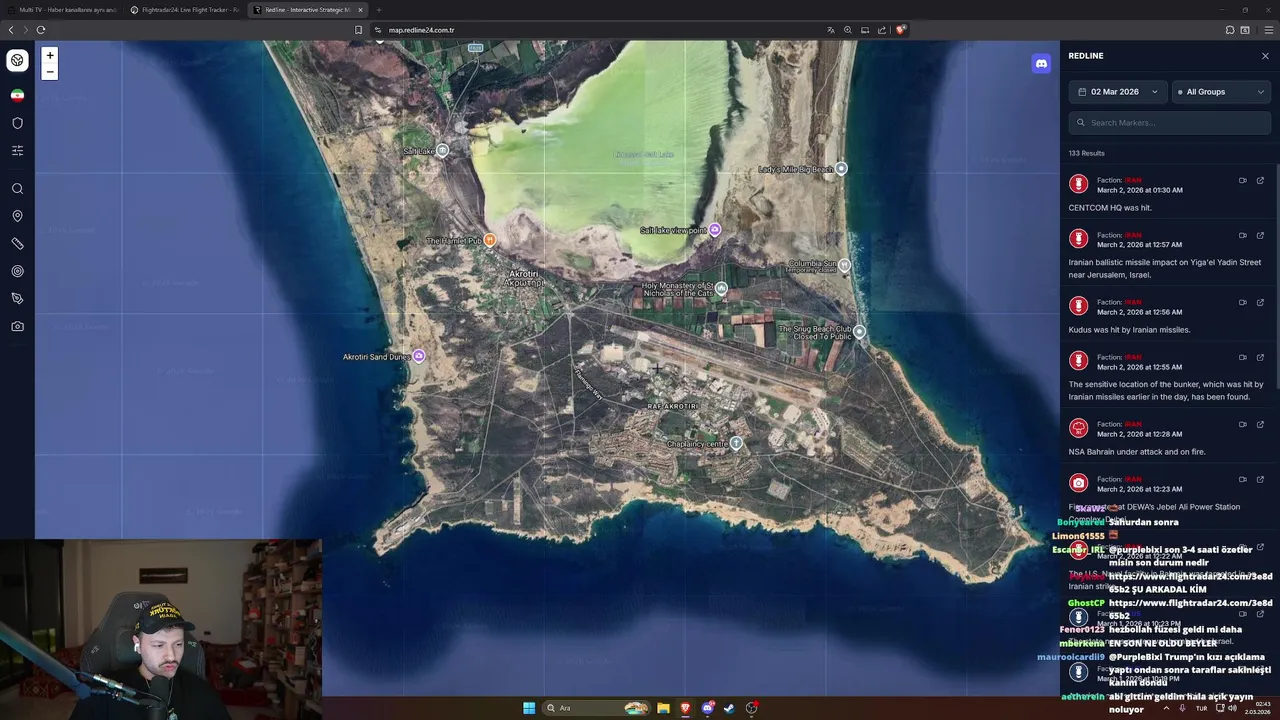Image resolution: width=1280 pixels, height=720 pixels.
Task: Select the ruler measurement tool
Action: (17, 244)
